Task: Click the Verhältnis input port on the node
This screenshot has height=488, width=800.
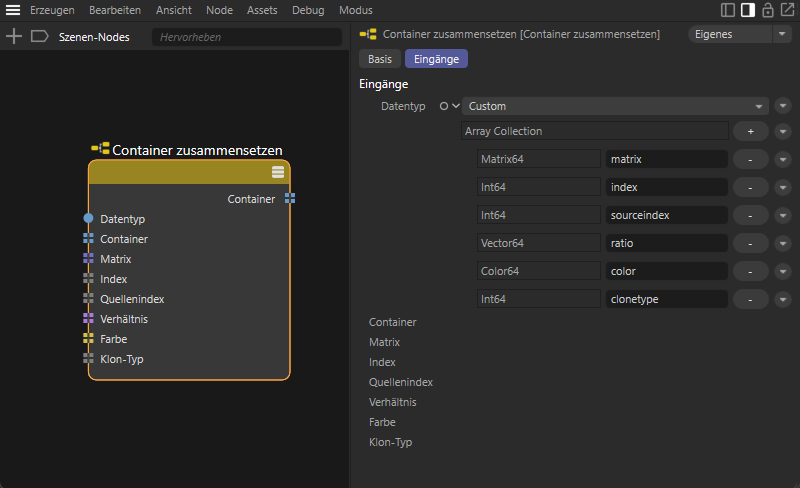Action: (x=89, y=318)
